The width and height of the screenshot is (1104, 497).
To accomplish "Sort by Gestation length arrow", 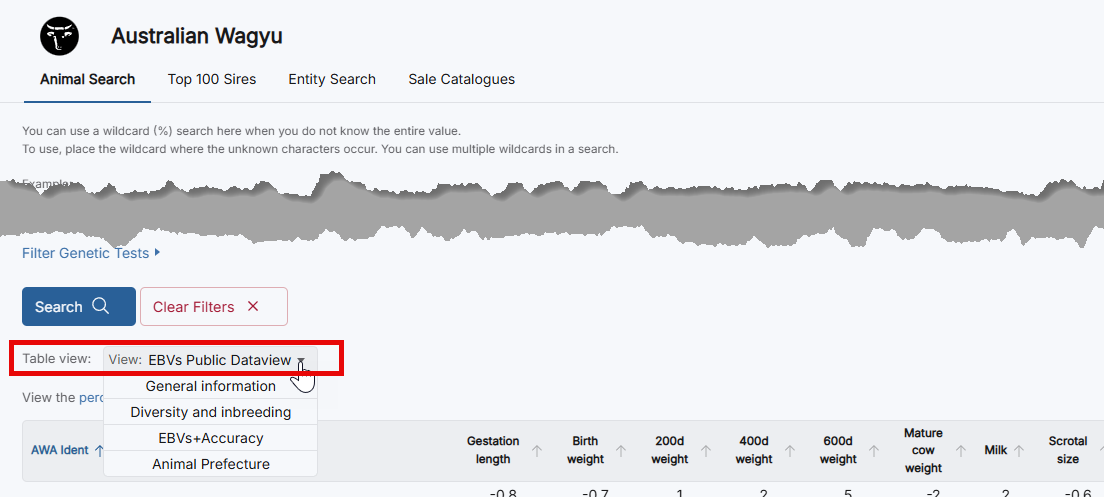I will point(537,451).
